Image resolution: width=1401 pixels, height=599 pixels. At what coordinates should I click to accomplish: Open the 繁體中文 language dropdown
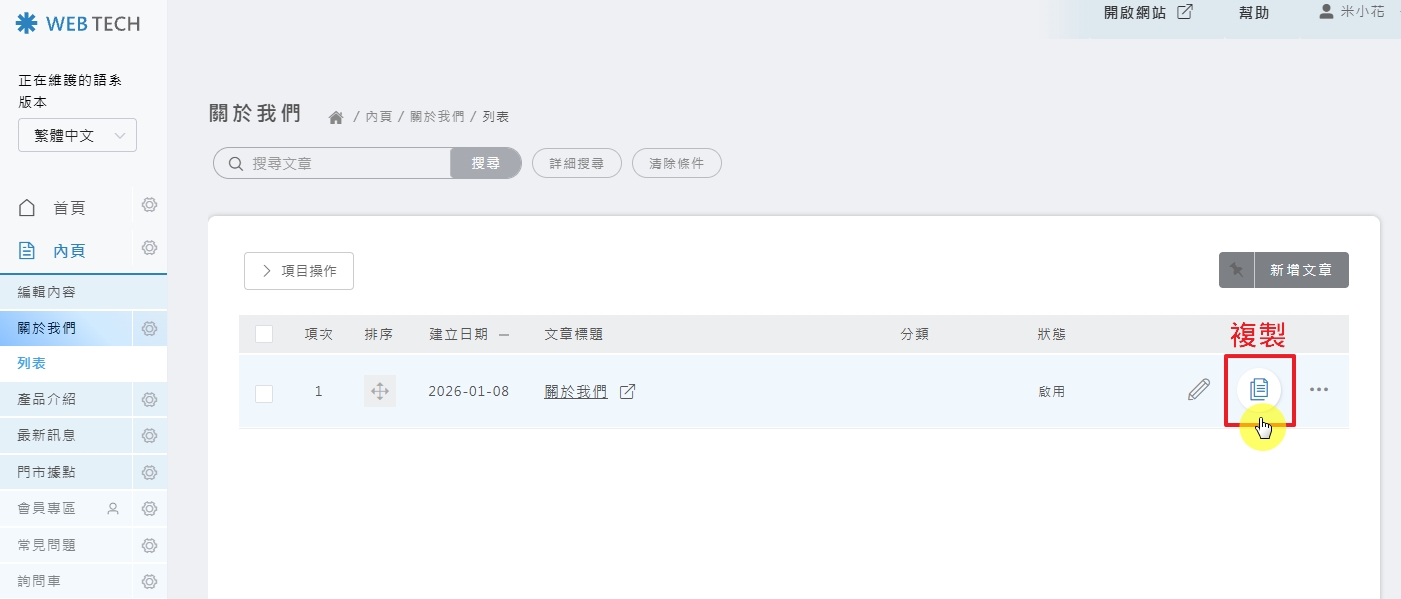(77, 136)
